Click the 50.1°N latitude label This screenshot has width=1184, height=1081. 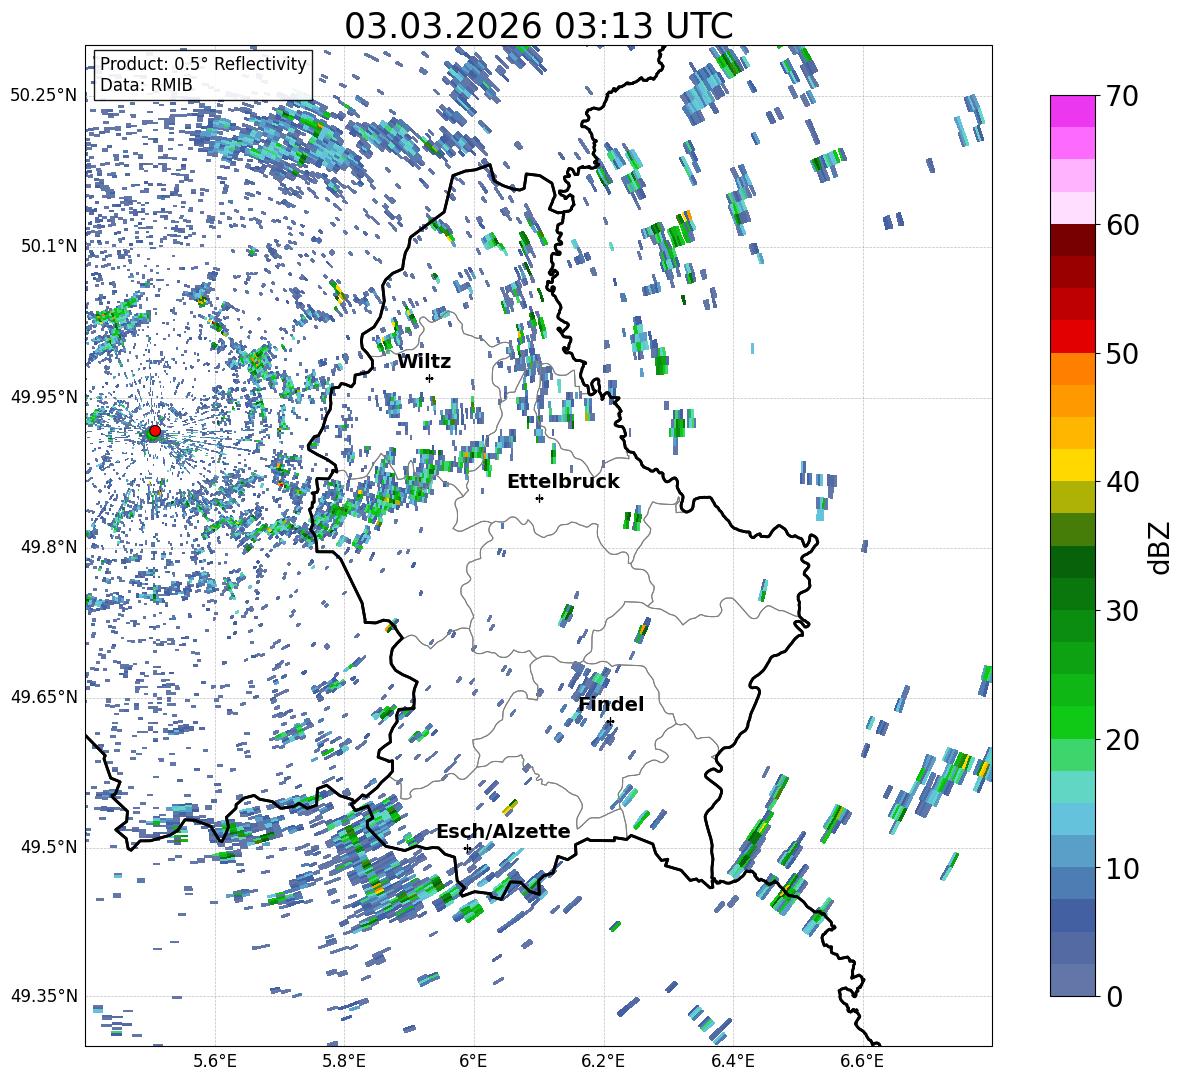[48, 246]
